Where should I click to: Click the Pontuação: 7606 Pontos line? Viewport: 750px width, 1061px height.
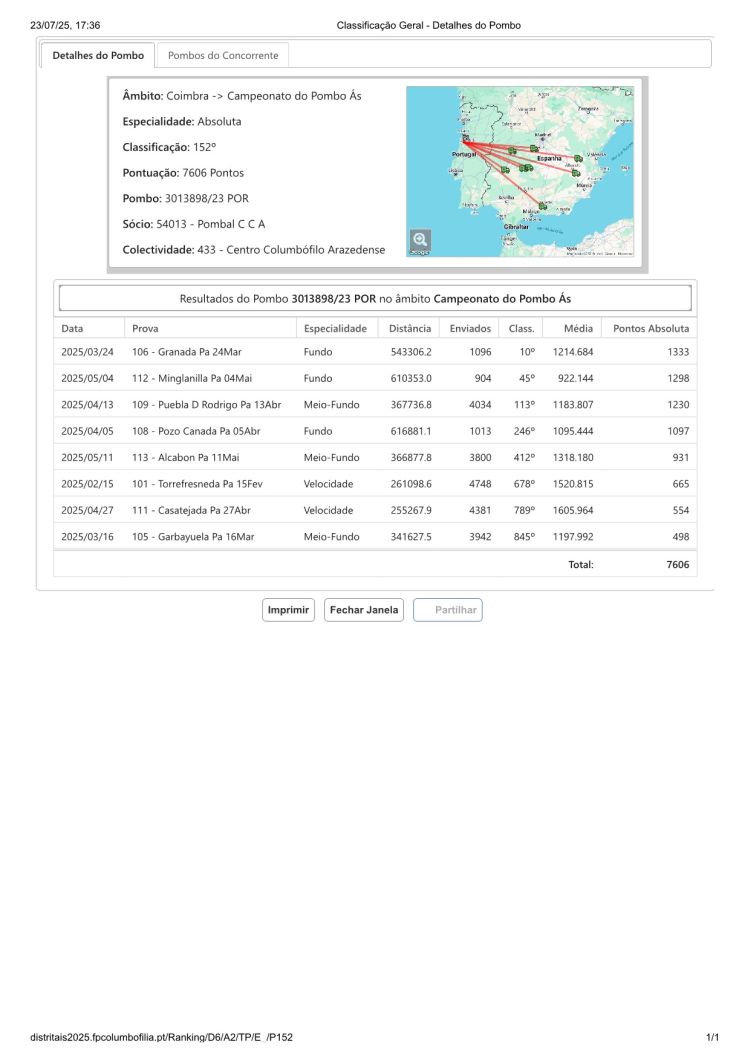[183, 173]
